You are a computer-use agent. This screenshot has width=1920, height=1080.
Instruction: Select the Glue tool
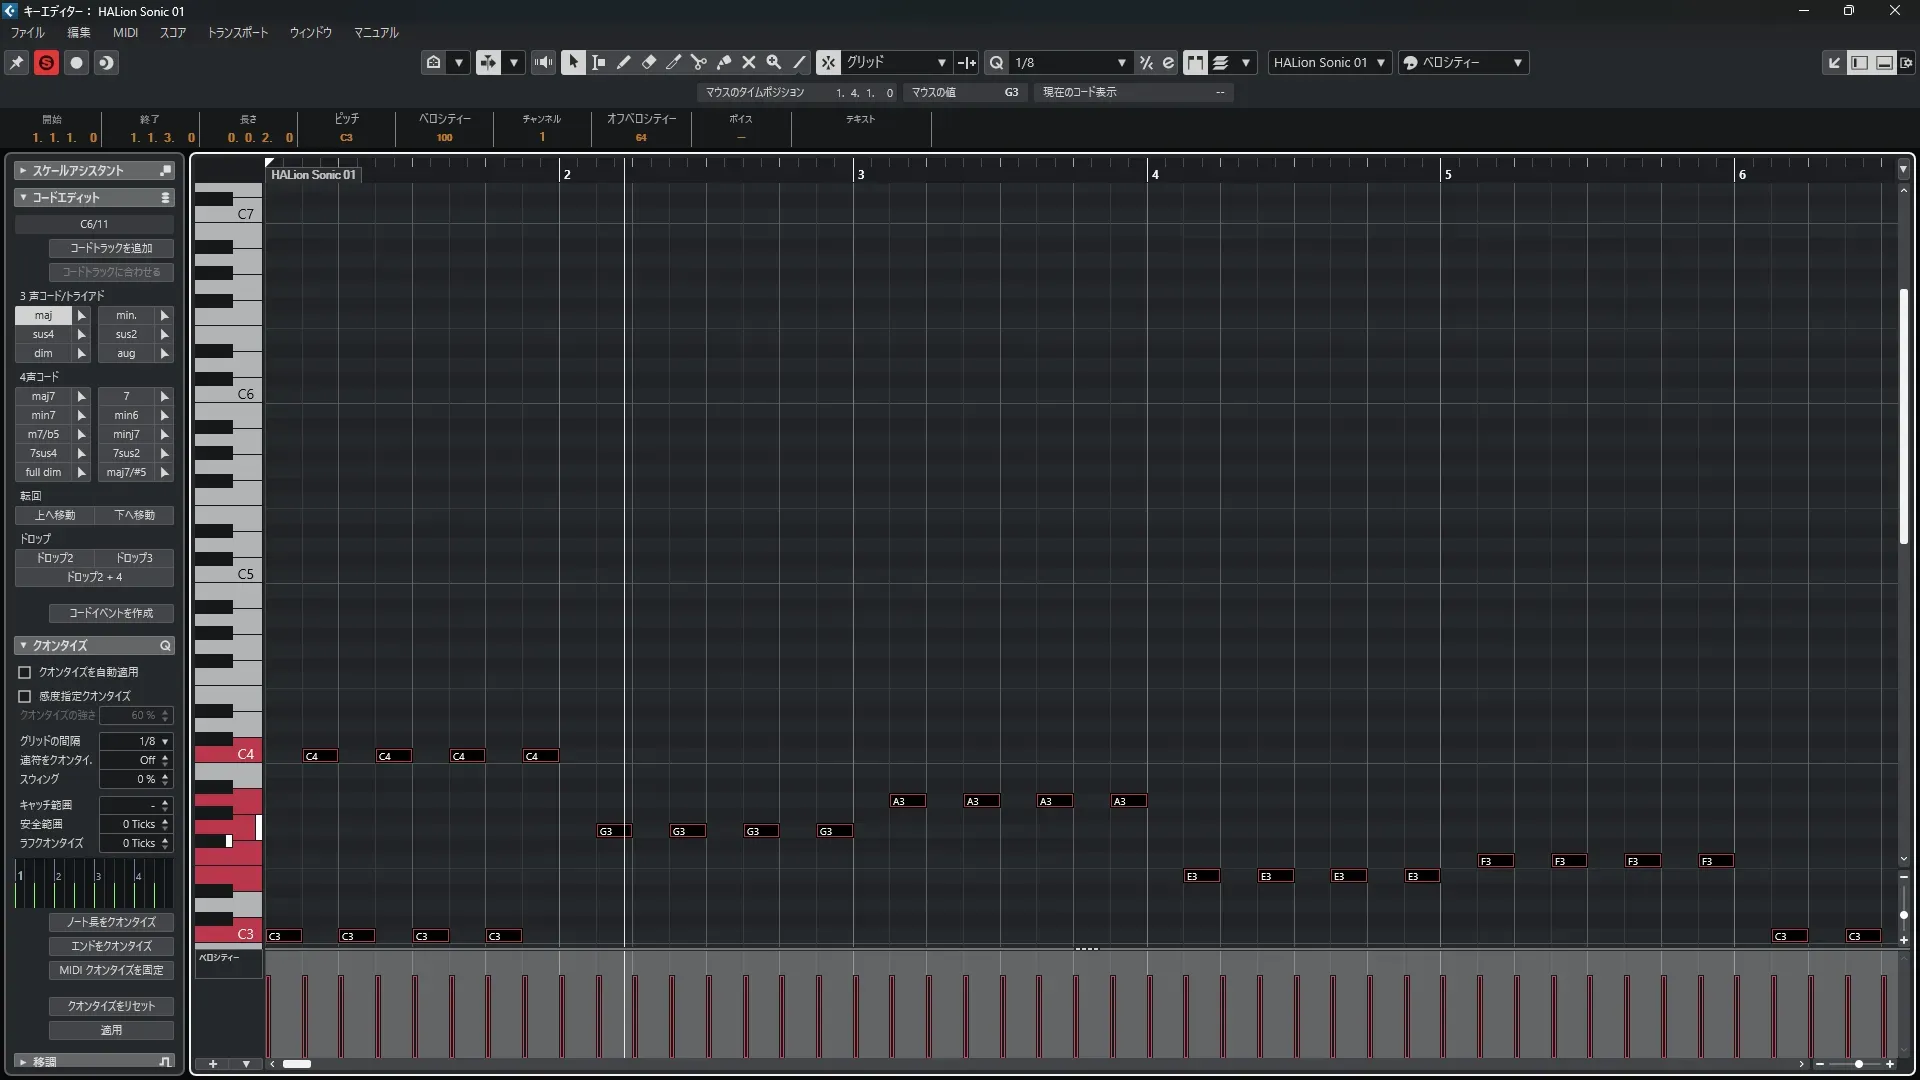[723, 62]
